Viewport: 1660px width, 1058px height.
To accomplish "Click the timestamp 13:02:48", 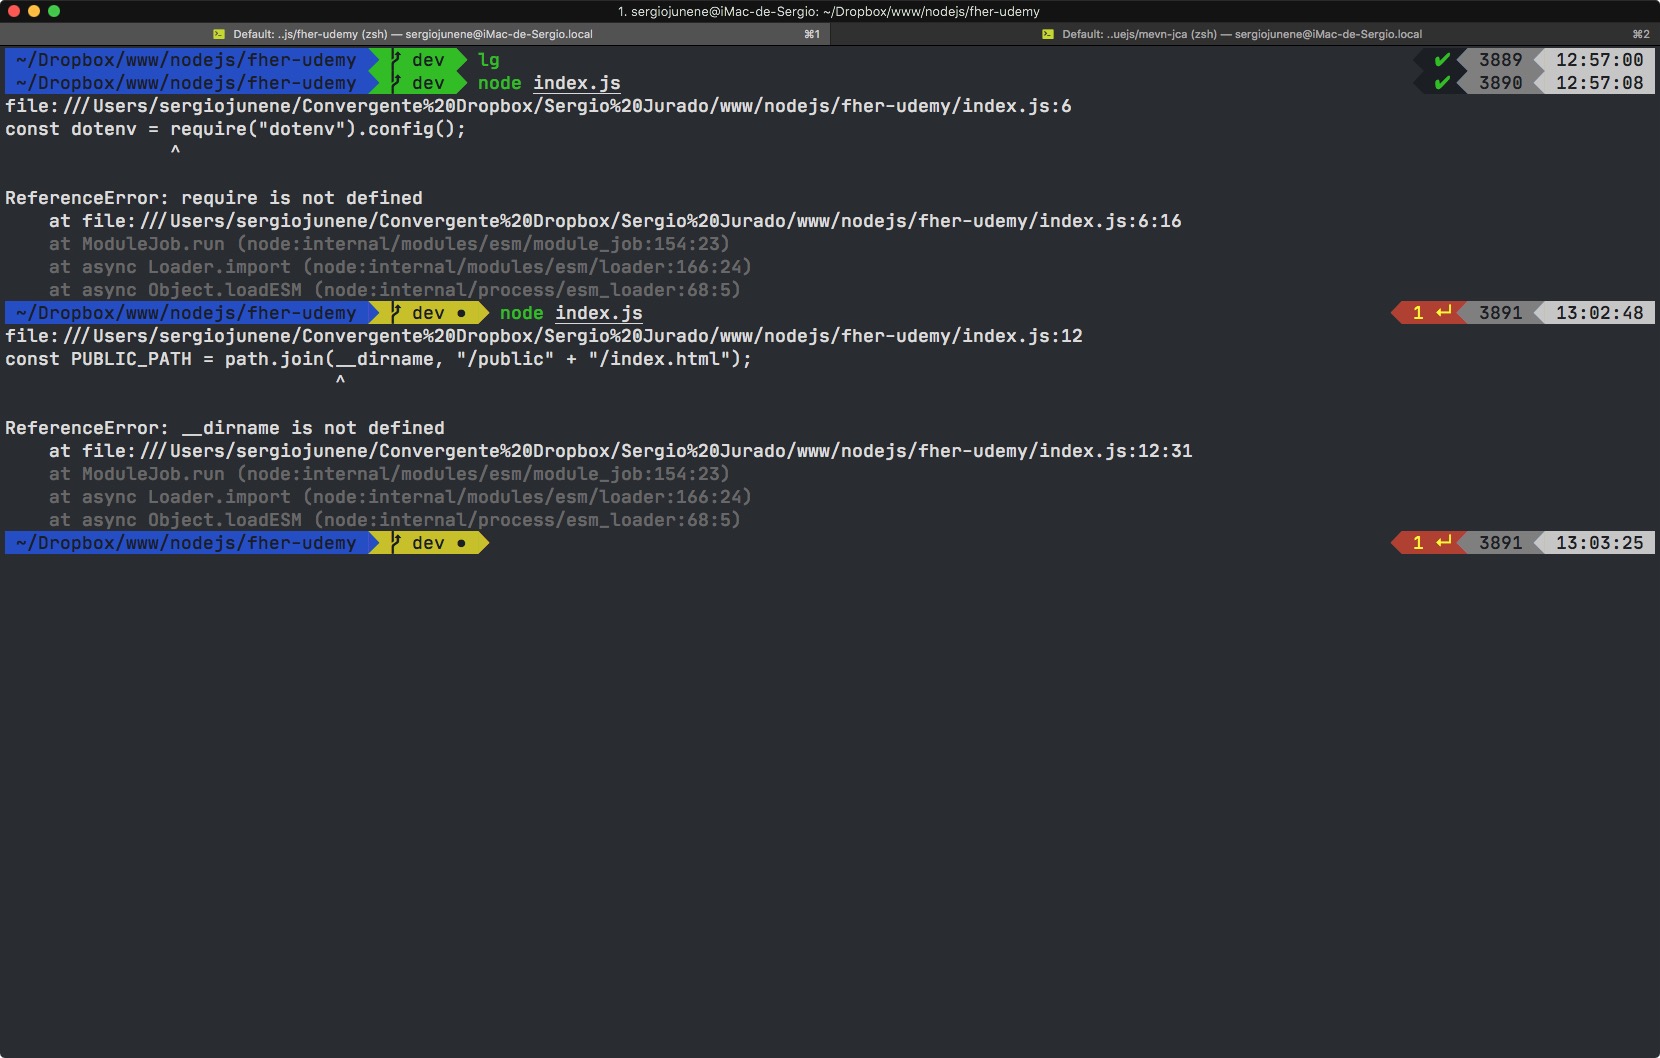I will click(x=1600, y=313).
